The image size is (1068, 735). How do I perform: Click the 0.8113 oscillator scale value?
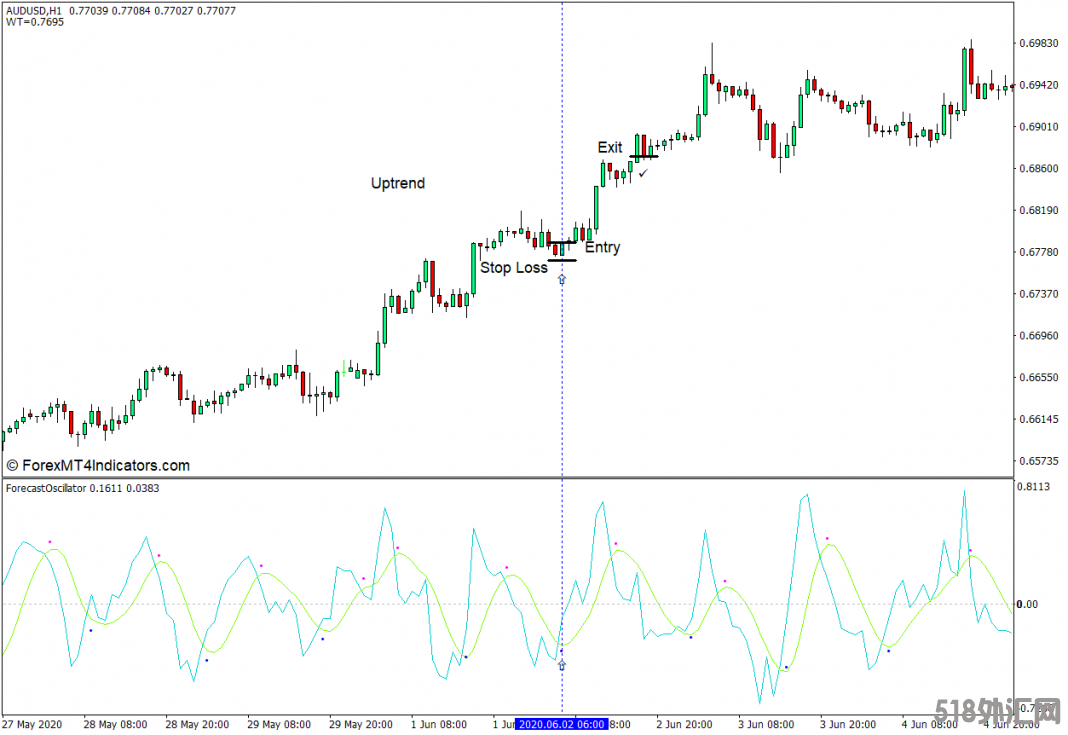[1033, 487]
